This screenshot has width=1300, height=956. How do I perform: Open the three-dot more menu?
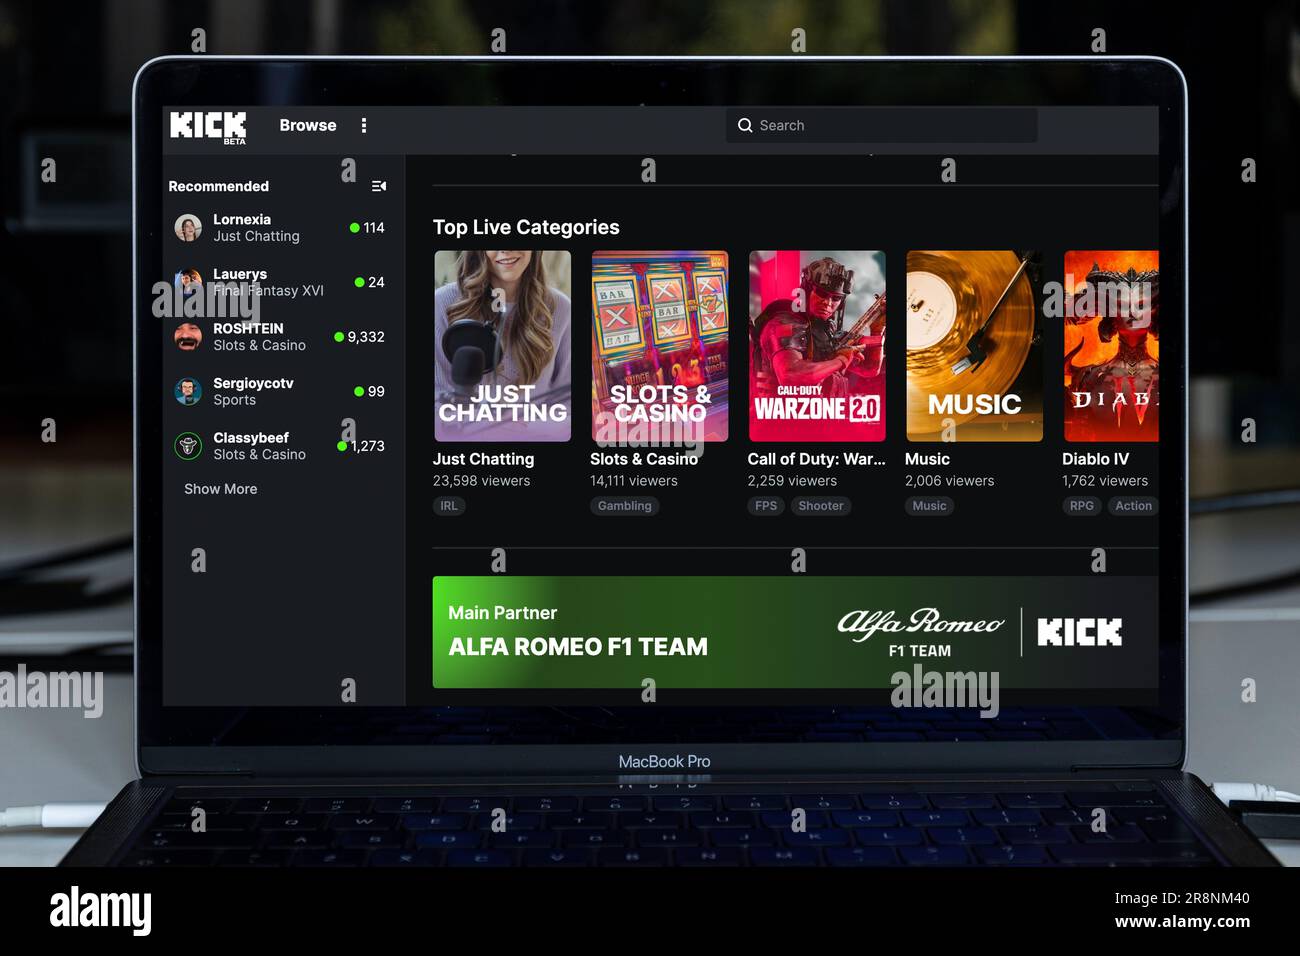(364, 125)
